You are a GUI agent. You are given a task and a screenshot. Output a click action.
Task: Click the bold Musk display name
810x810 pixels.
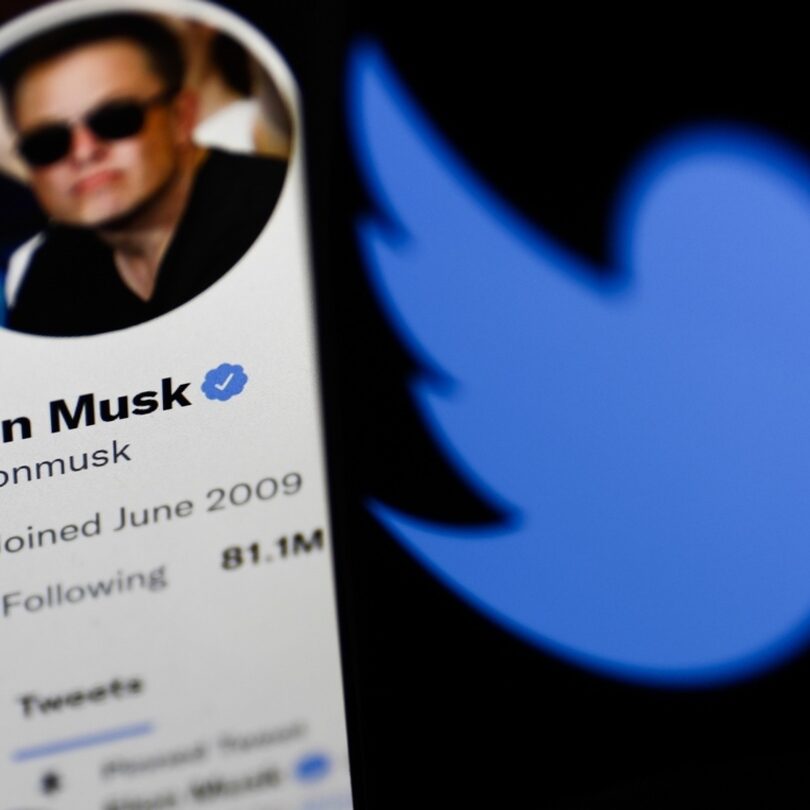[119, 404]
